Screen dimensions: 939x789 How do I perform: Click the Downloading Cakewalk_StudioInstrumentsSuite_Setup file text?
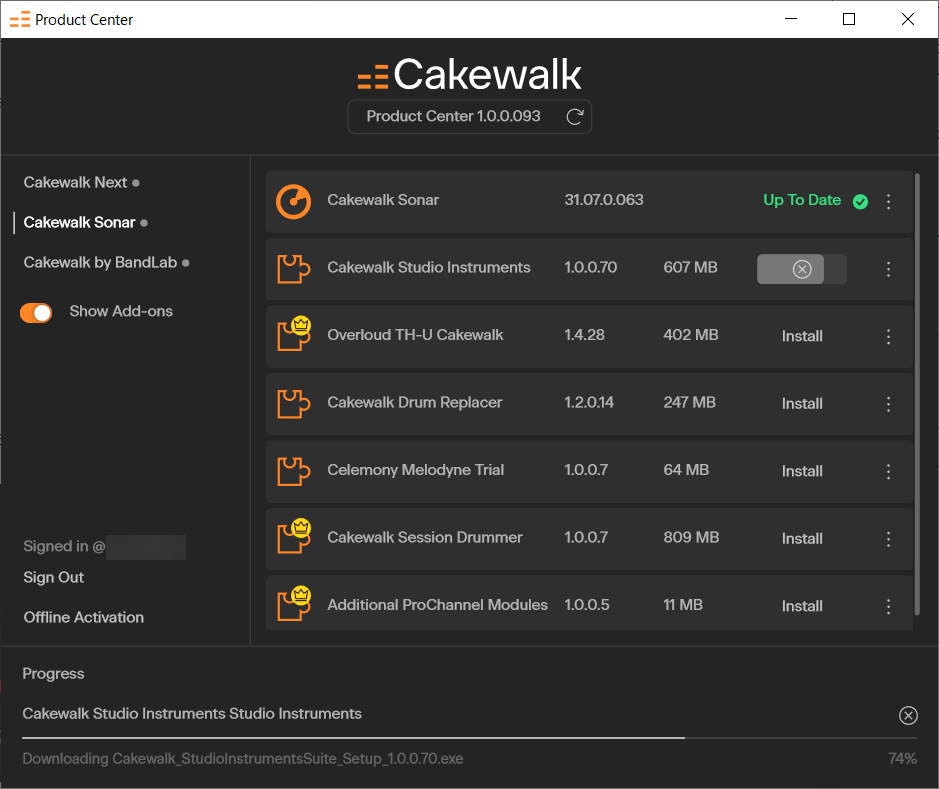pyautogui.click(x=243, y=759)
